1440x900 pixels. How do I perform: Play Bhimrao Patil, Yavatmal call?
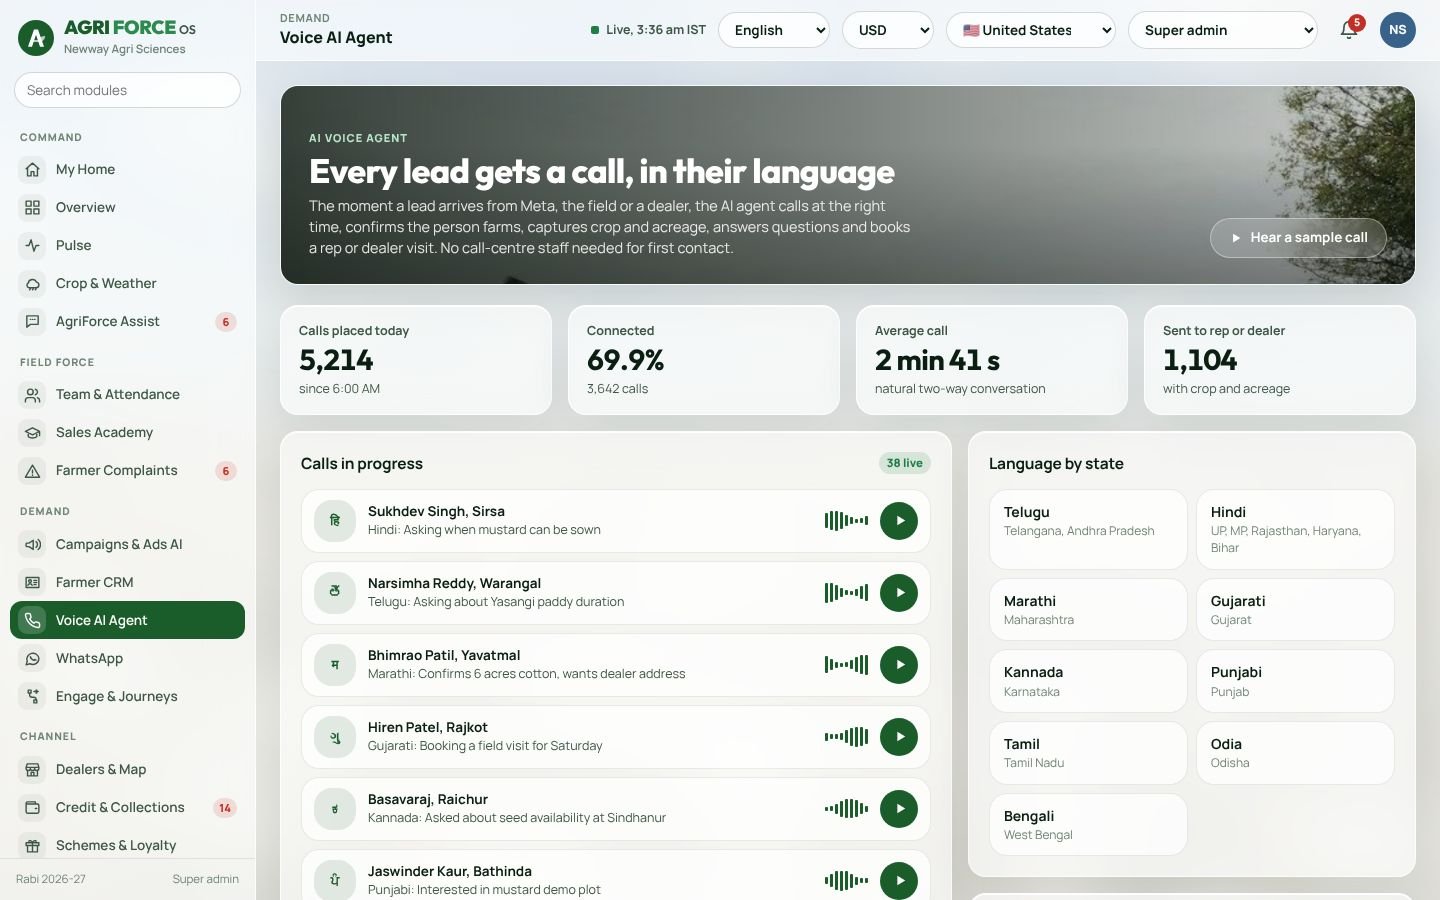899,665
